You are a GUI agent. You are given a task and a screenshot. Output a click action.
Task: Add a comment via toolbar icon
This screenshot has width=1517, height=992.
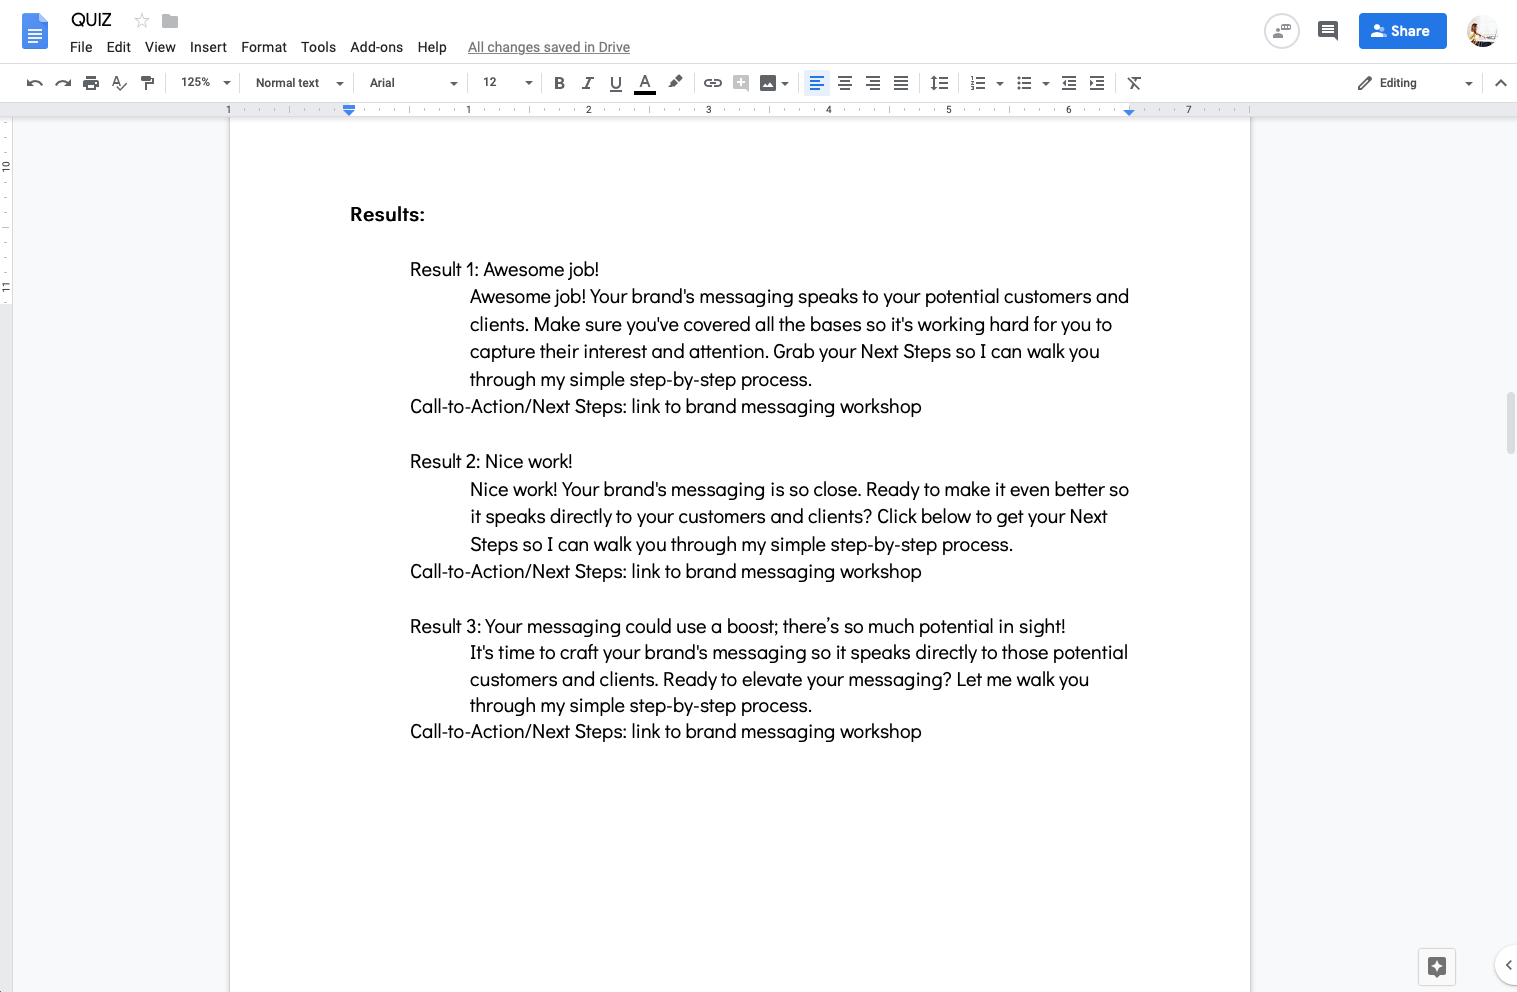tap(741, 83)
